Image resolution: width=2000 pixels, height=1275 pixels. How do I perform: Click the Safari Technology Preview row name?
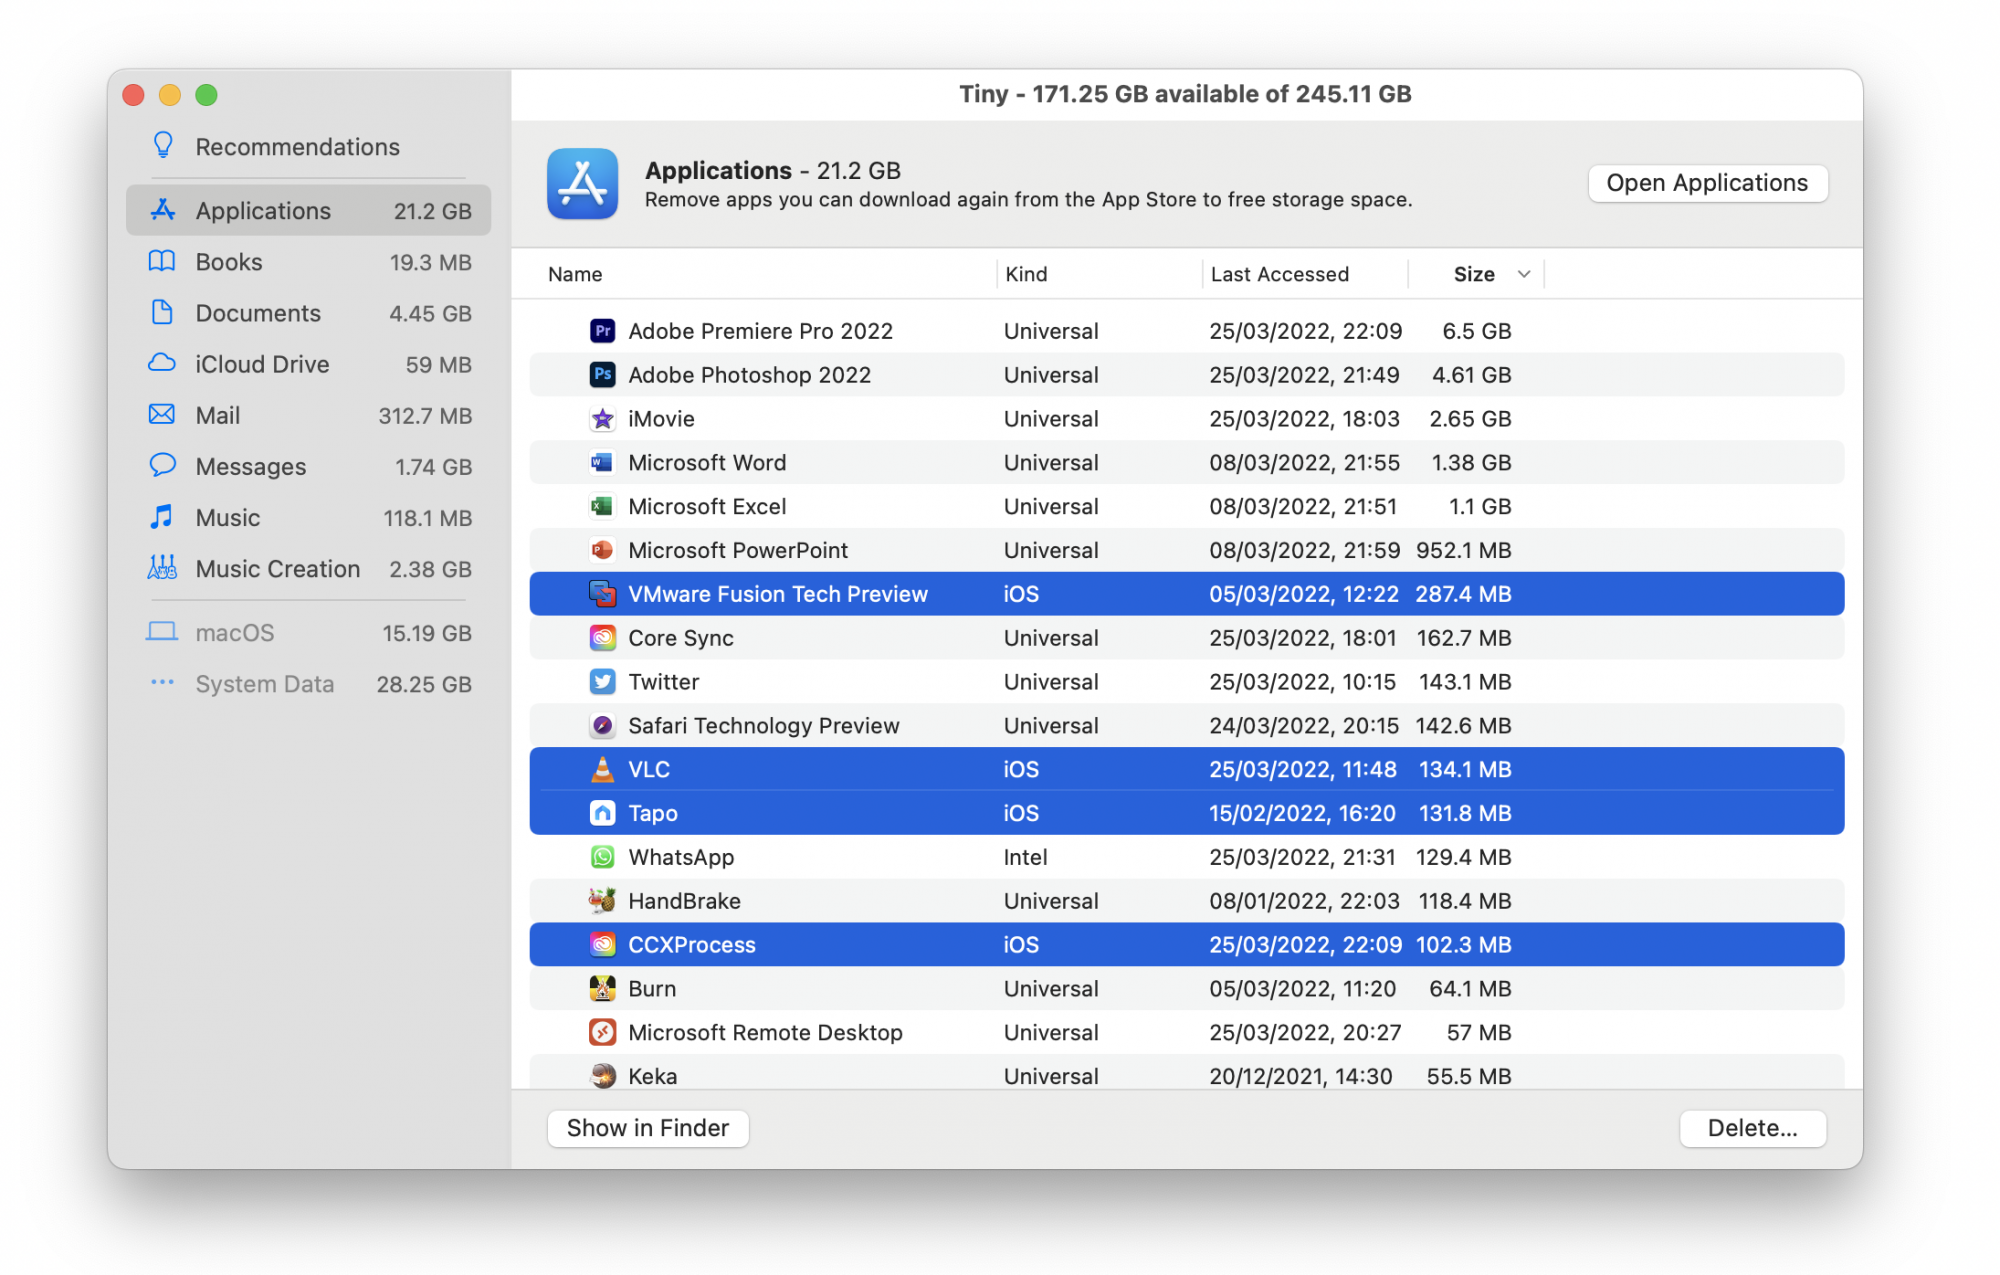[764, 726]
